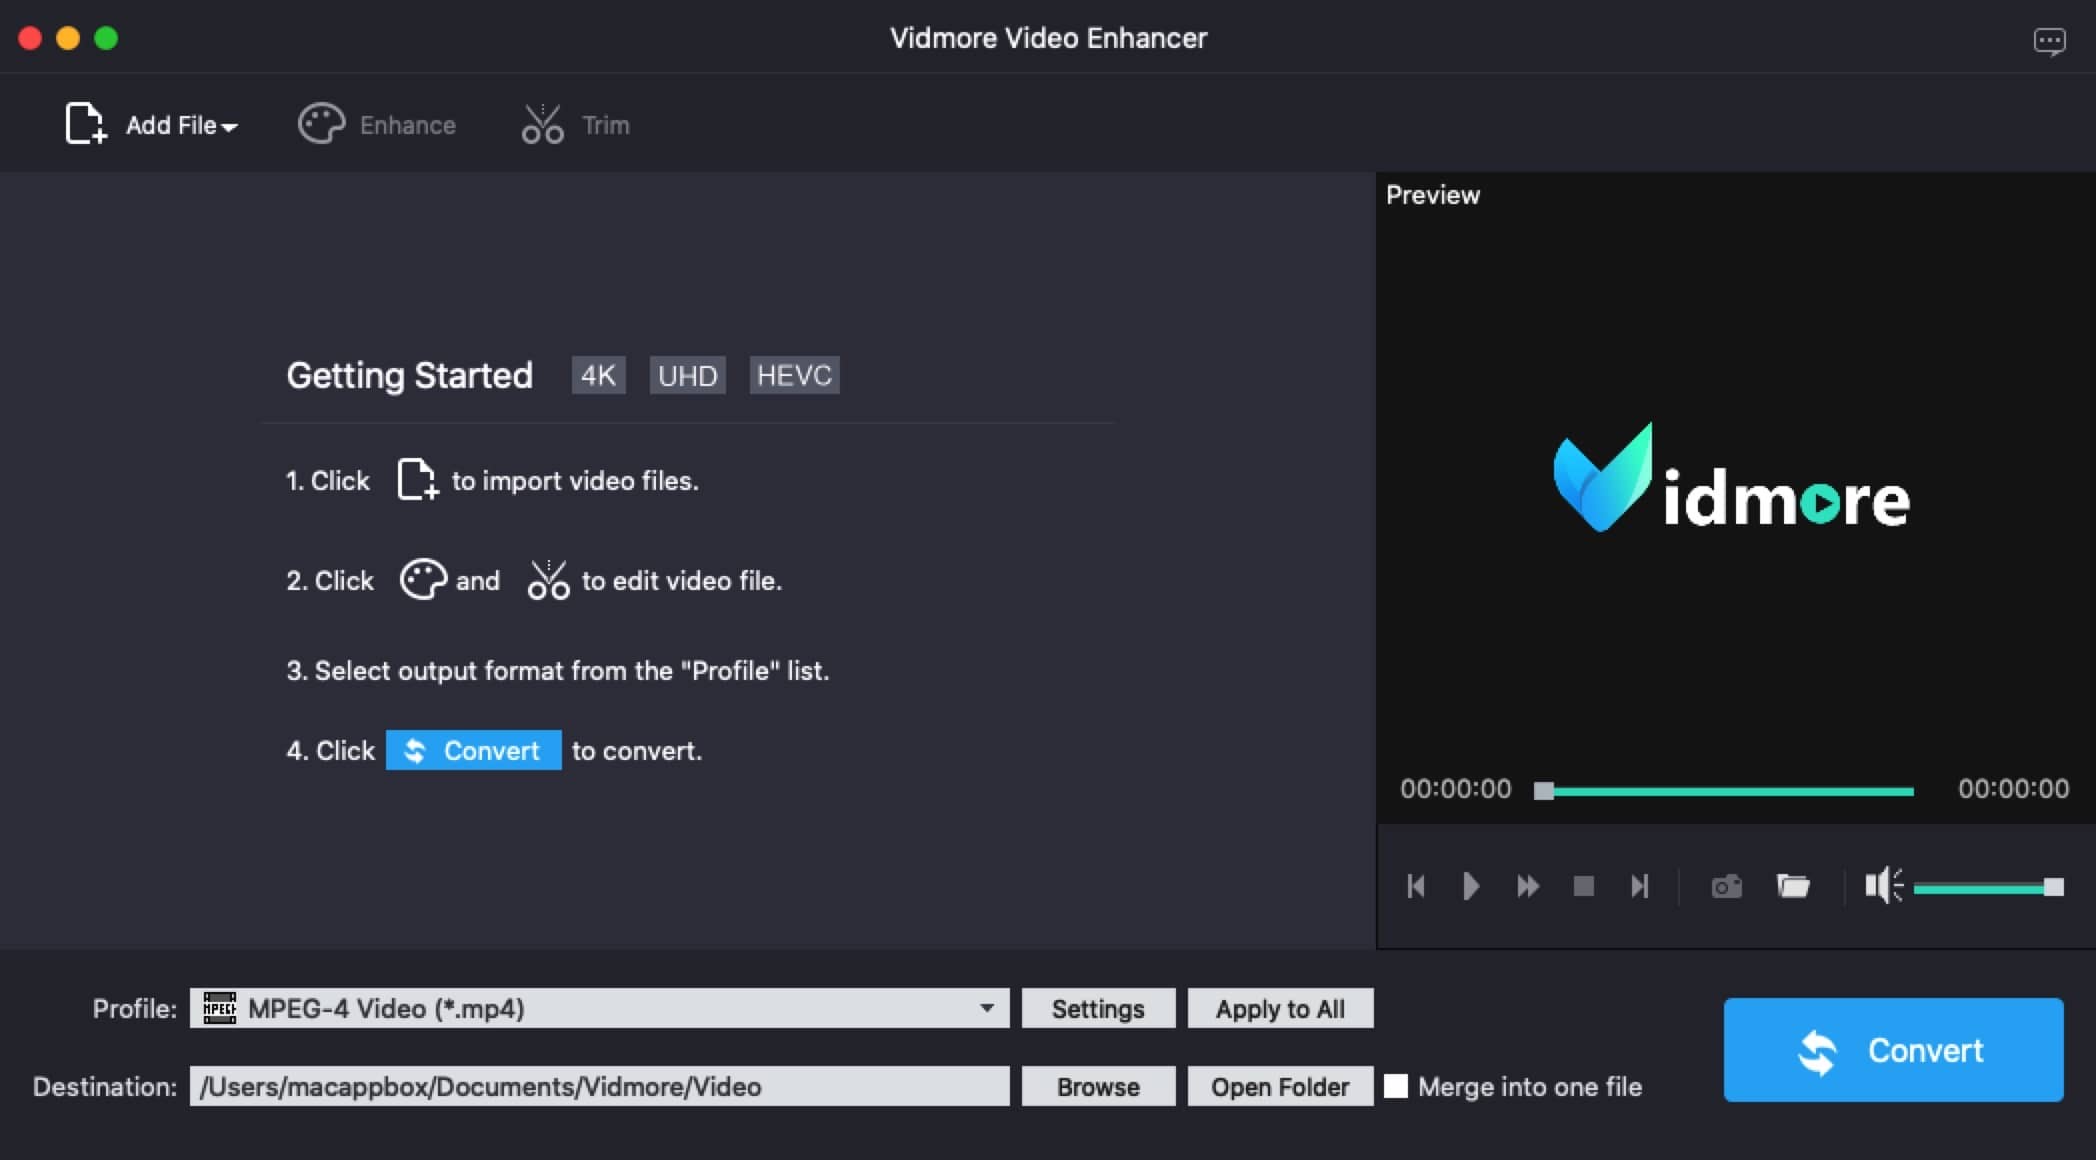Click the palette enhance icon in step 2
Screen dimensions: 2096x1160
click(422, 579)
